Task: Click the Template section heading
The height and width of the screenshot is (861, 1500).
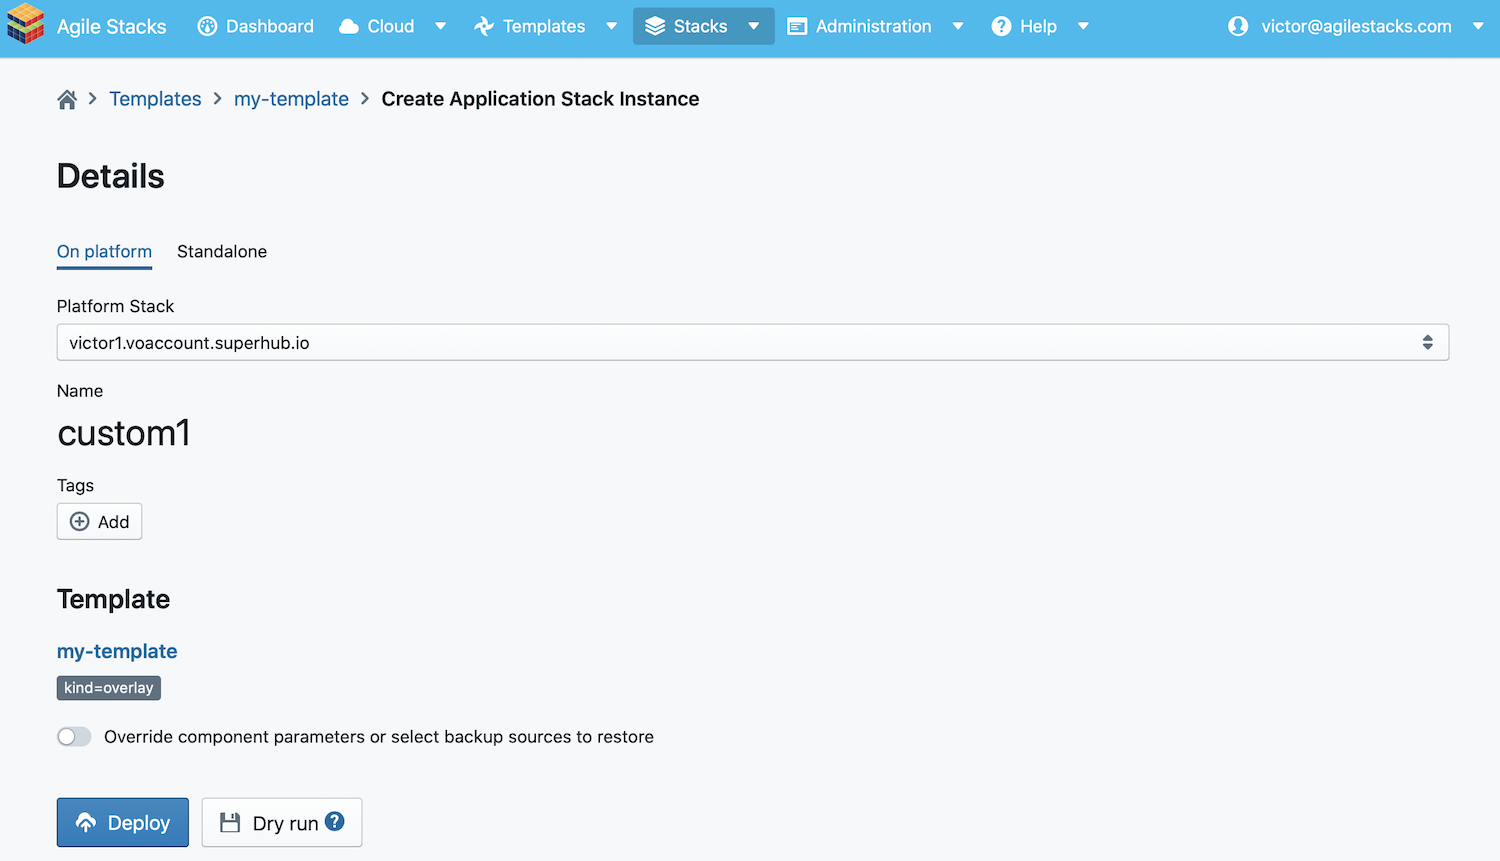Action: point(113,599)
